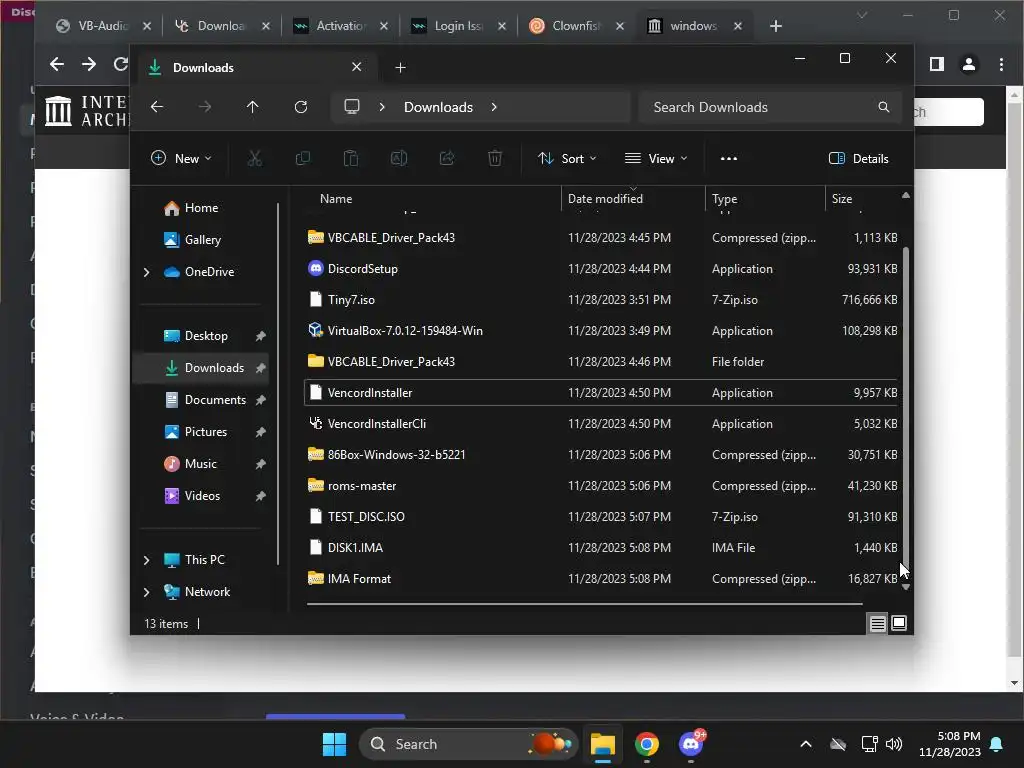The image size is (1024, 768).
Task: Toggle the Details pane button
Action: 858,158
